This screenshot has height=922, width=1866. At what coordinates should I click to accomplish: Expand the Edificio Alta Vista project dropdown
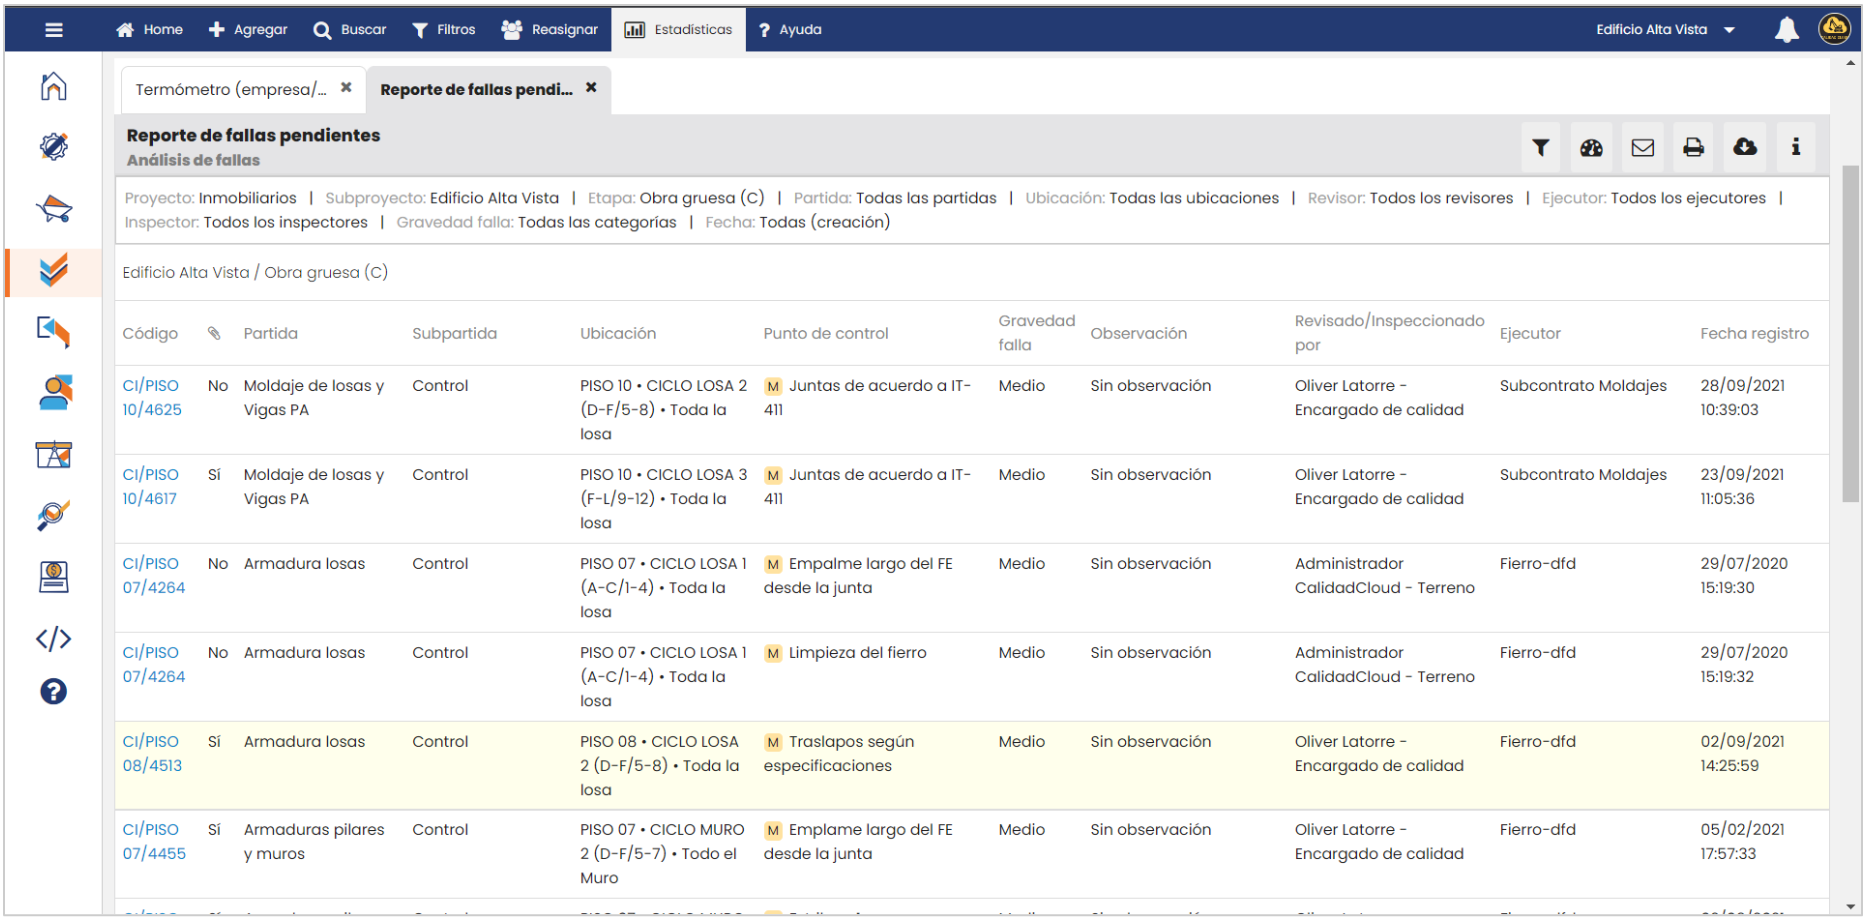[x=1664, y=30]
